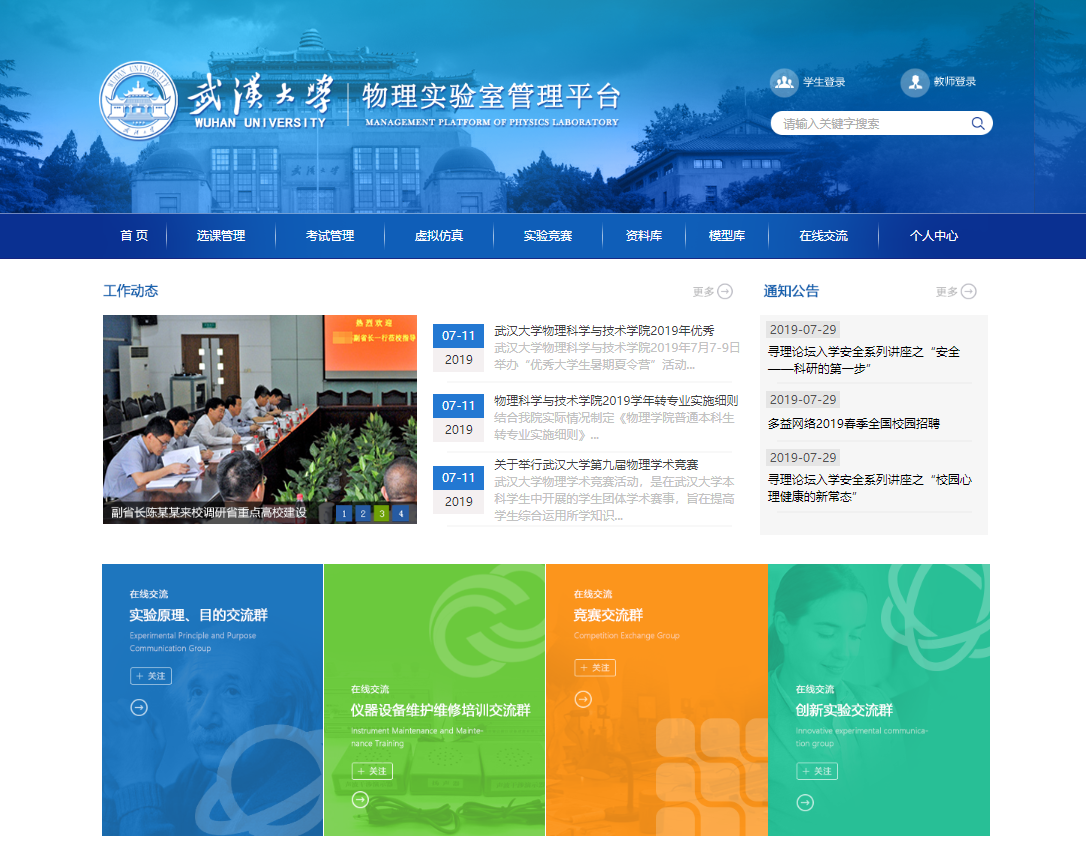Click the search magnifier icon
1086x842 pixels.
click(977, 124)
